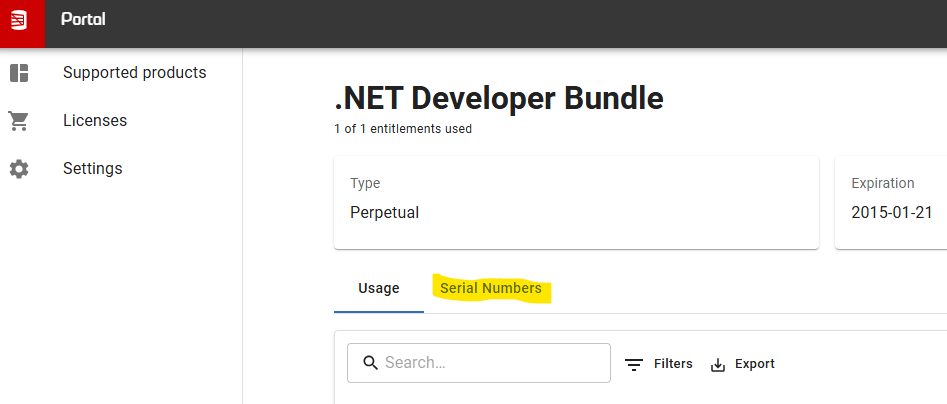Open Supported products in sidebar
This screenshot has width=947, height=404.
tap(121, 72)
